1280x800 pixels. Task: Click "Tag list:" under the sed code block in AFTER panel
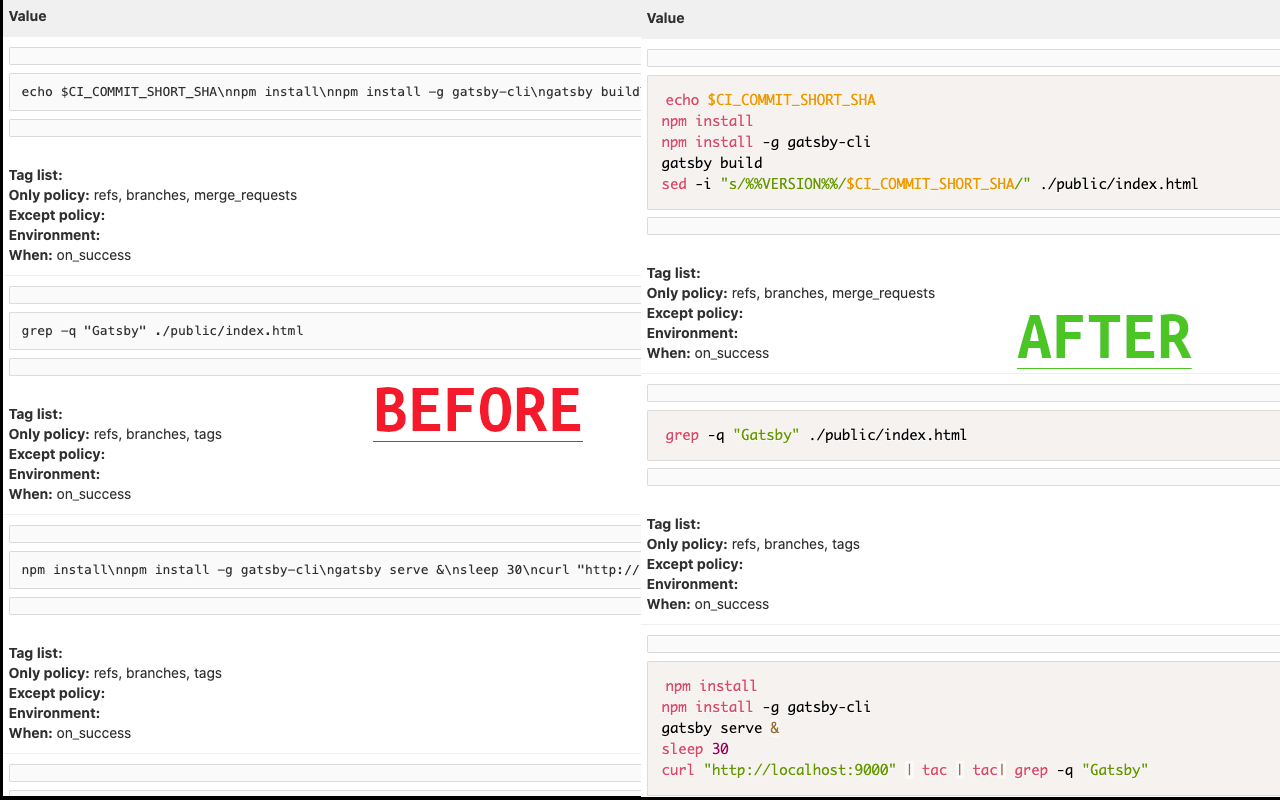click(x=673, y=273)
